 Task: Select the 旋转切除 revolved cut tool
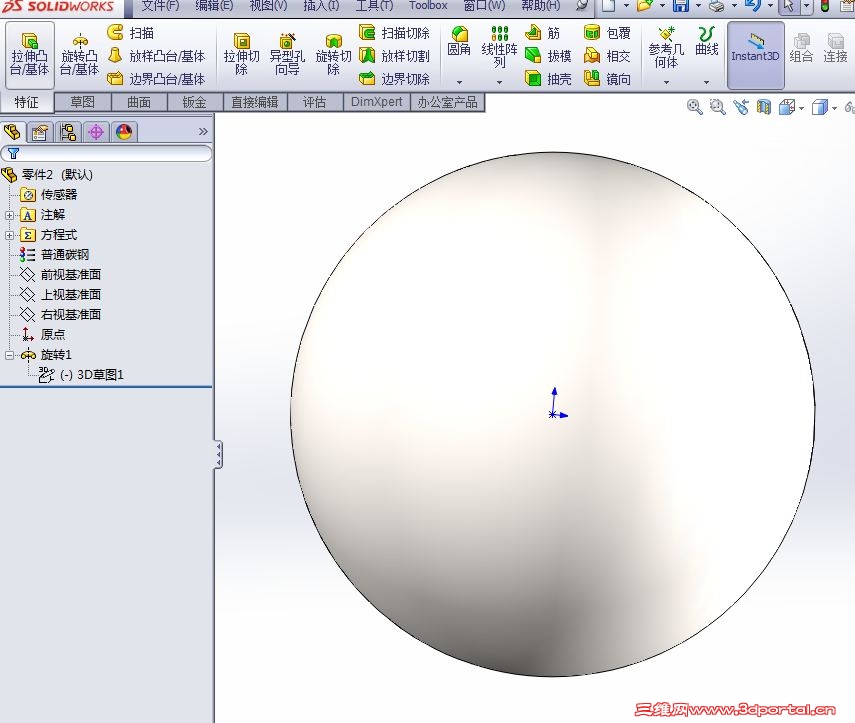[x=333, y=55]
